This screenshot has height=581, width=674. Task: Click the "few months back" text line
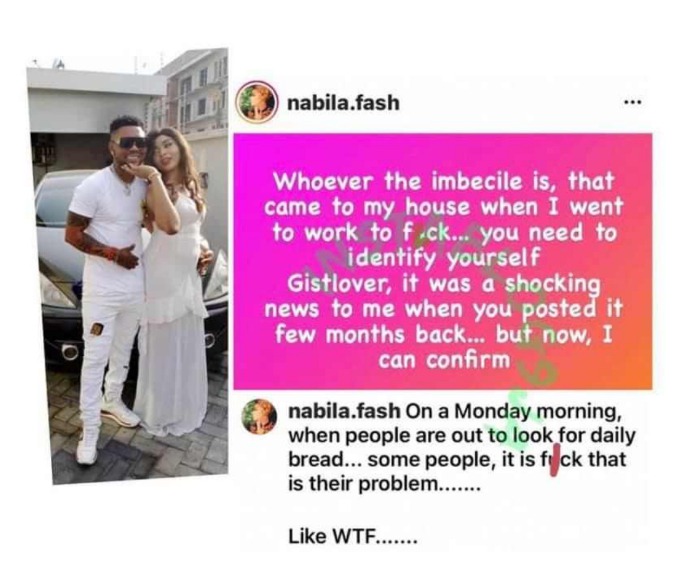click(443, 335)
